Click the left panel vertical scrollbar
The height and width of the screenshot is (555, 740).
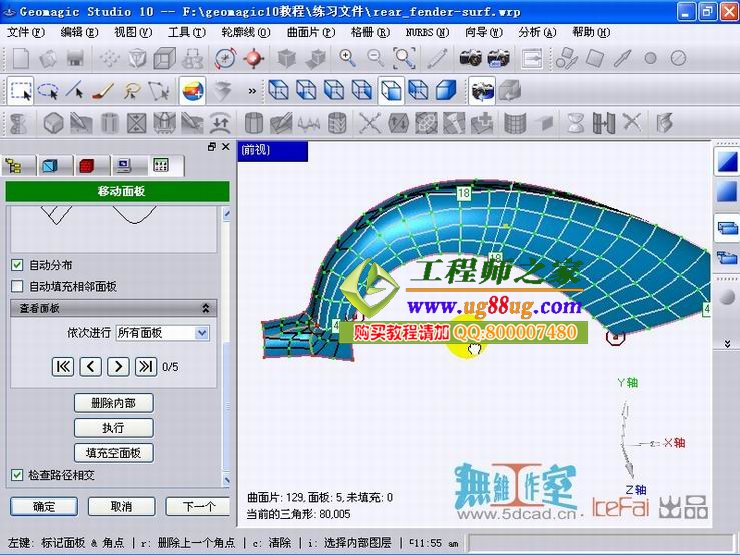[225, 350]
